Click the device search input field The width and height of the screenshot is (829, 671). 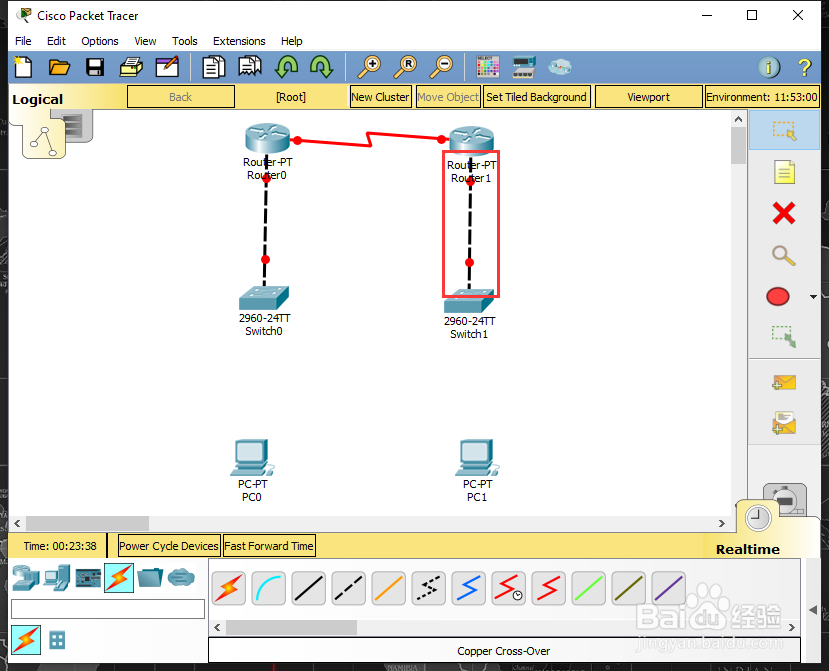[108, 609]
